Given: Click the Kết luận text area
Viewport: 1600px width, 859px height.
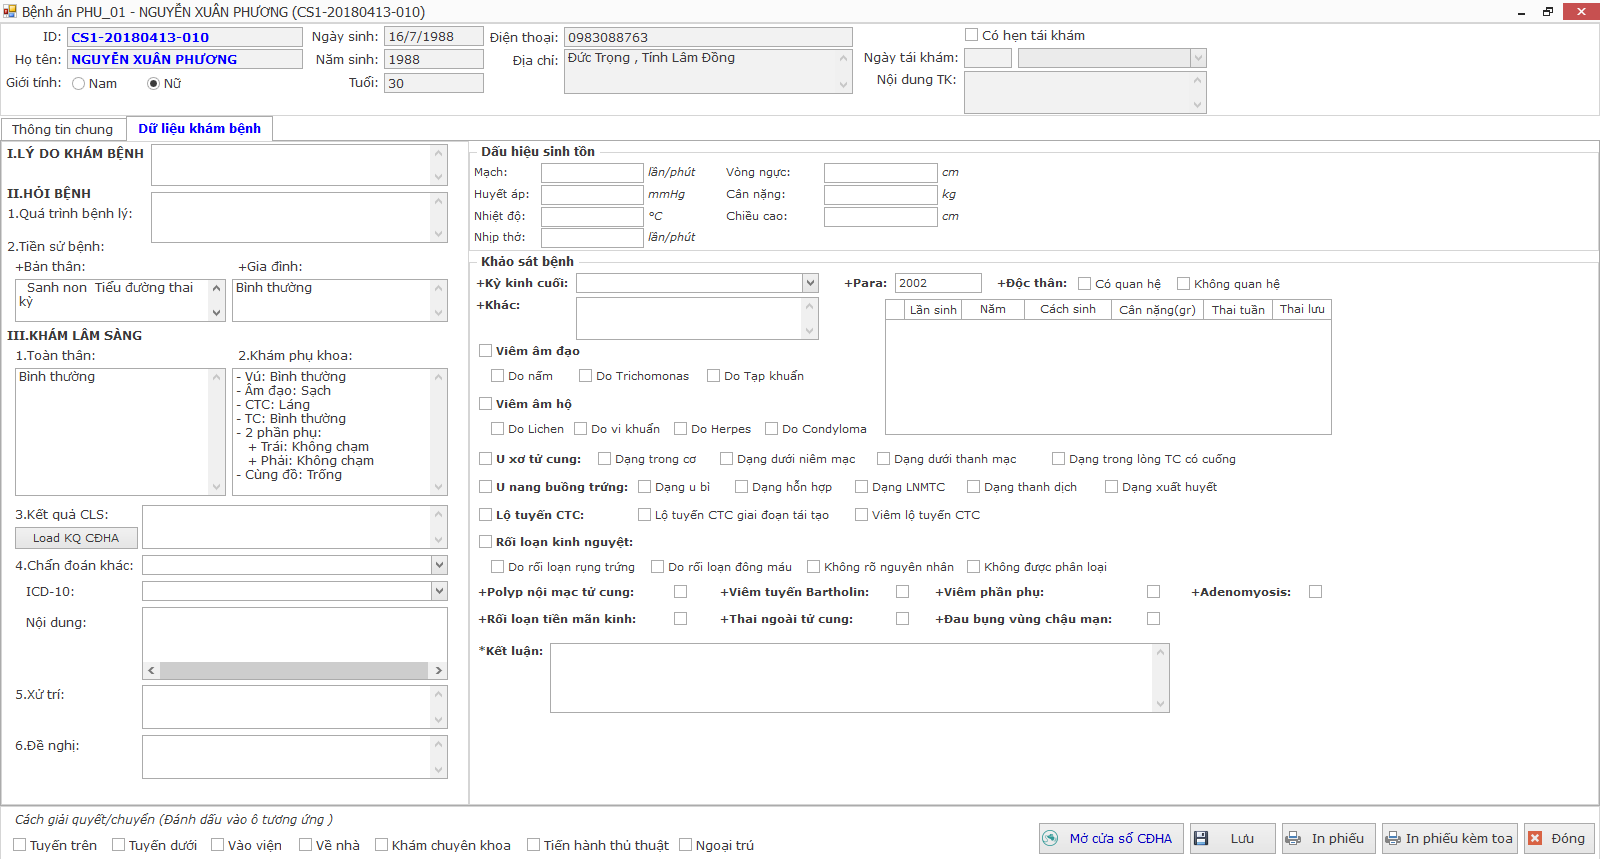Looking at the screenshot, I should click(x=859, y=678).
